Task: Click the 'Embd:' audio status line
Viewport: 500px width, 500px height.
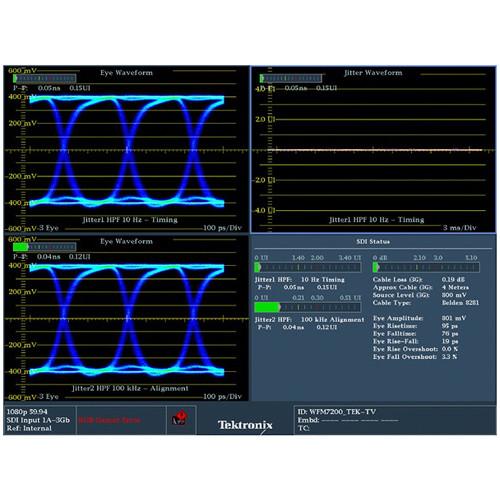Action: point(348,420)
